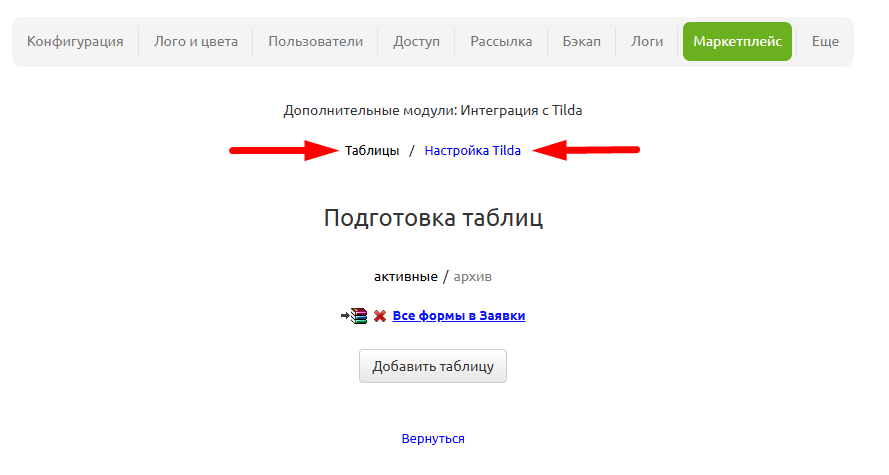Image resolution: width=889 pixels, height=475 pixels.
Task: Open the Все формы в Заявки link
Action: [458, 316]
